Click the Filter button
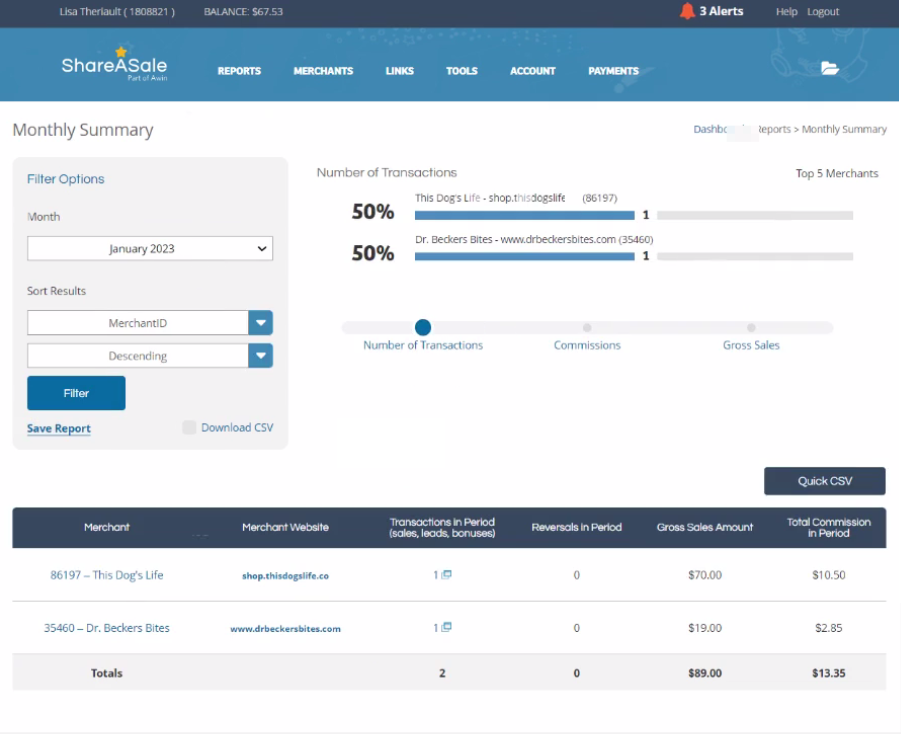The width and height of the screenshot is (902, 740). [x=76, y=393]
